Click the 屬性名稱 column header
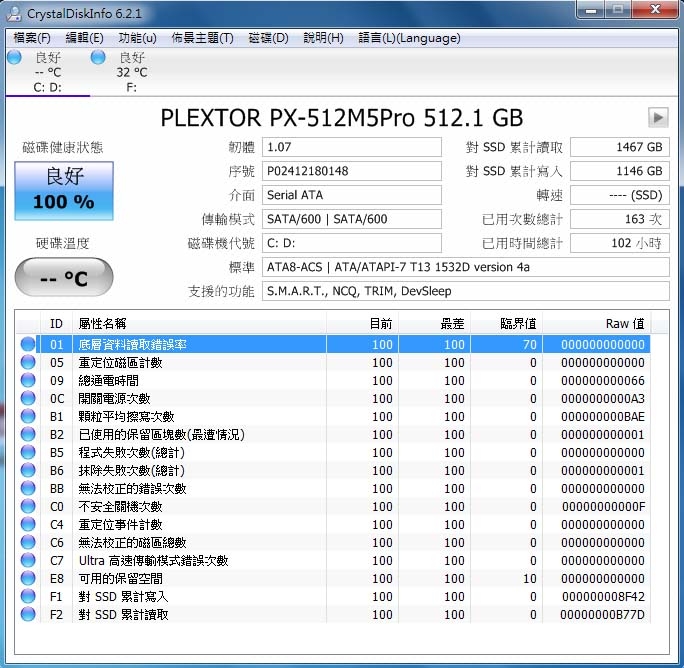The height and width of the screenshot is (668, 684). (199, 324)
